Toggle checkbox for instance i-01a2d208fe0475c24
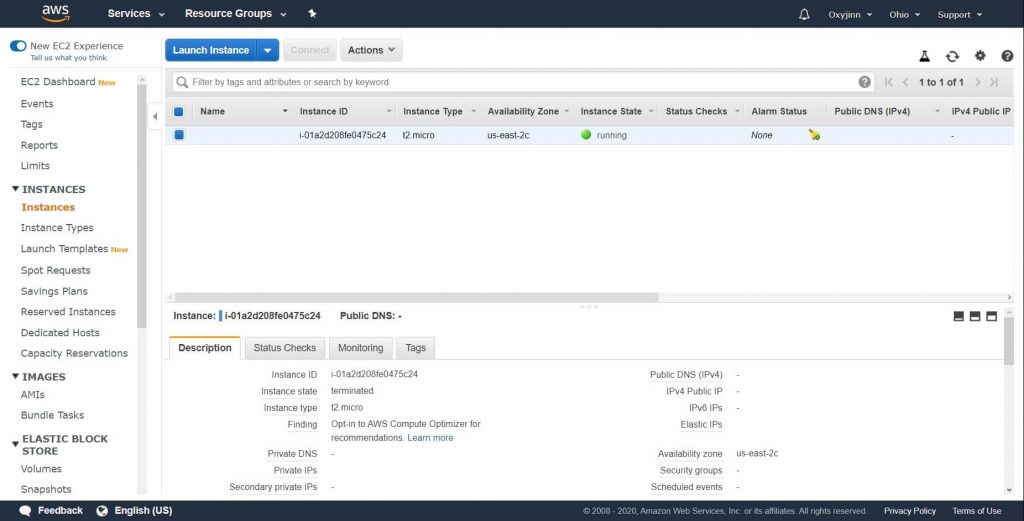 [178, 134]
